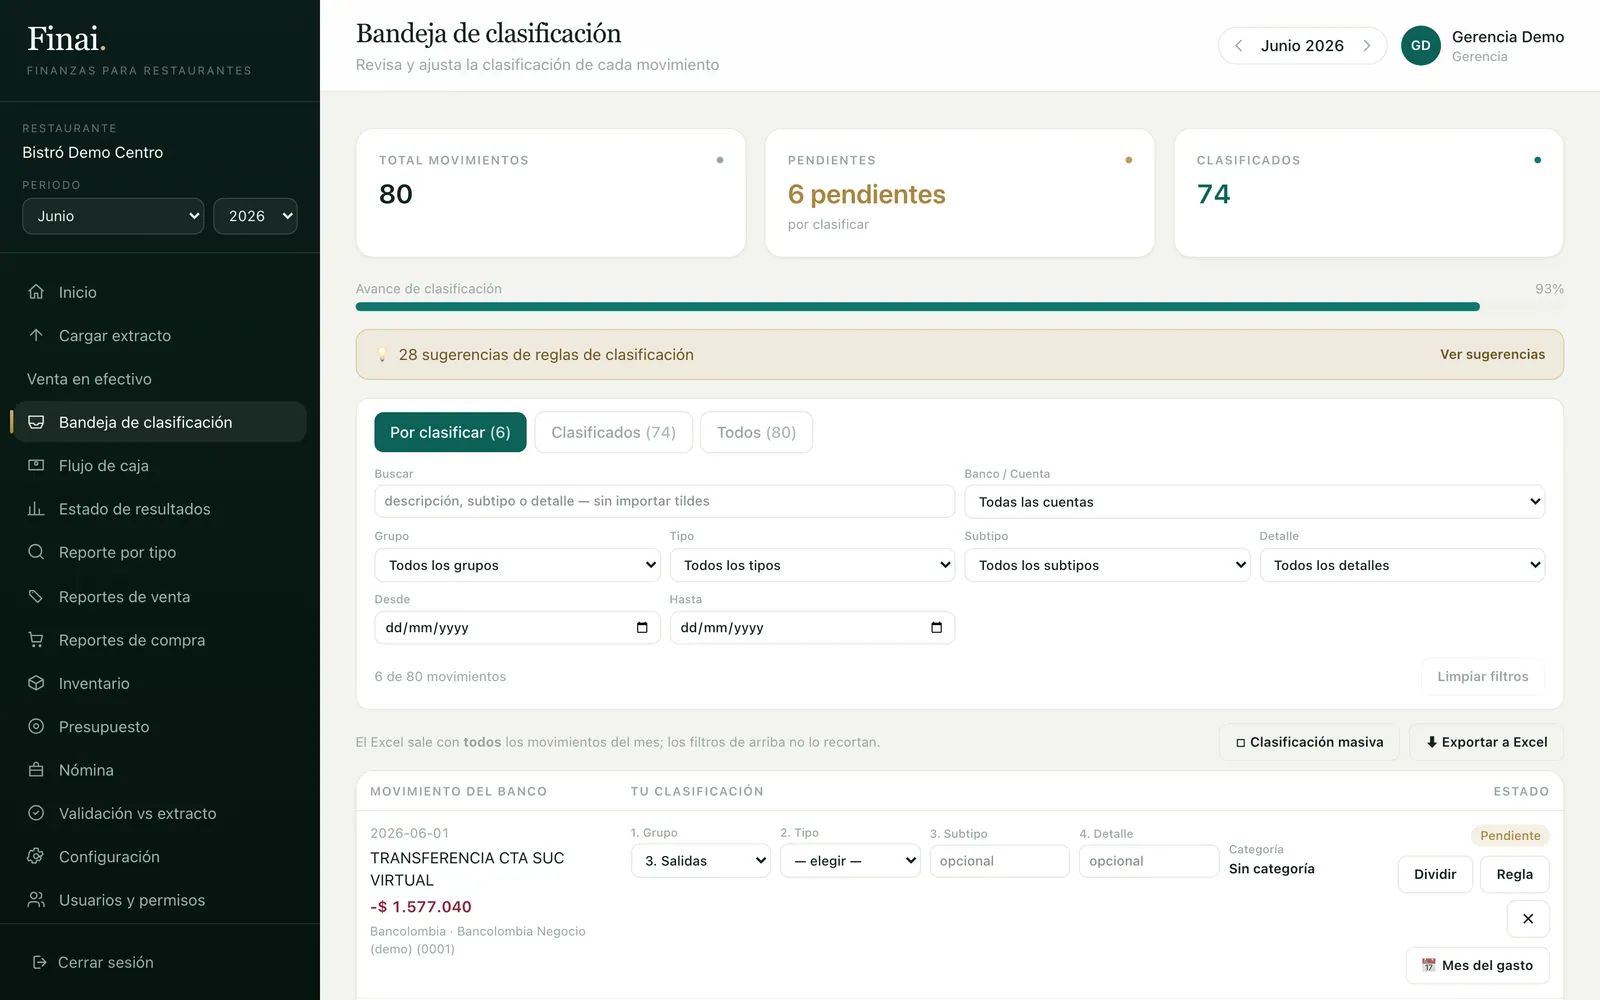Click the shopping cart icon for Reportes de compra
This screenshot has width=1600, height=1000.
point(36,639)
